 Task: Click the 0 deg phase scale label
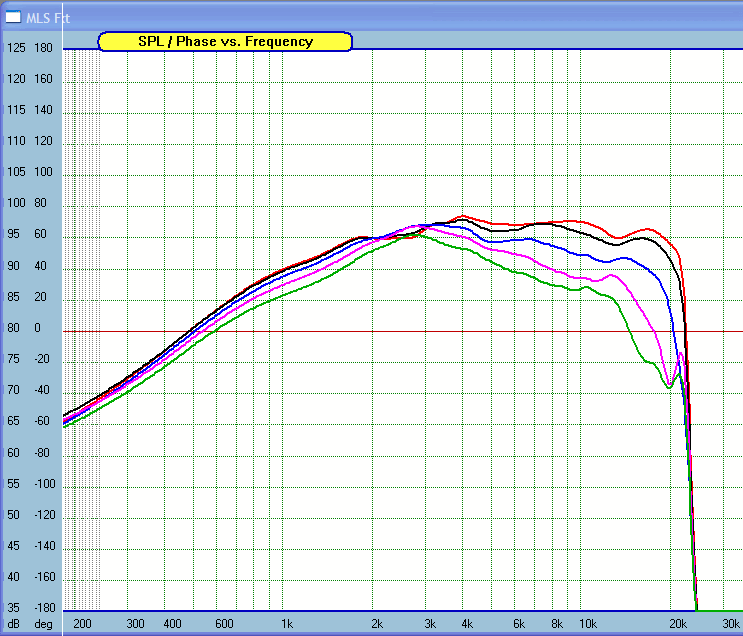37,328
